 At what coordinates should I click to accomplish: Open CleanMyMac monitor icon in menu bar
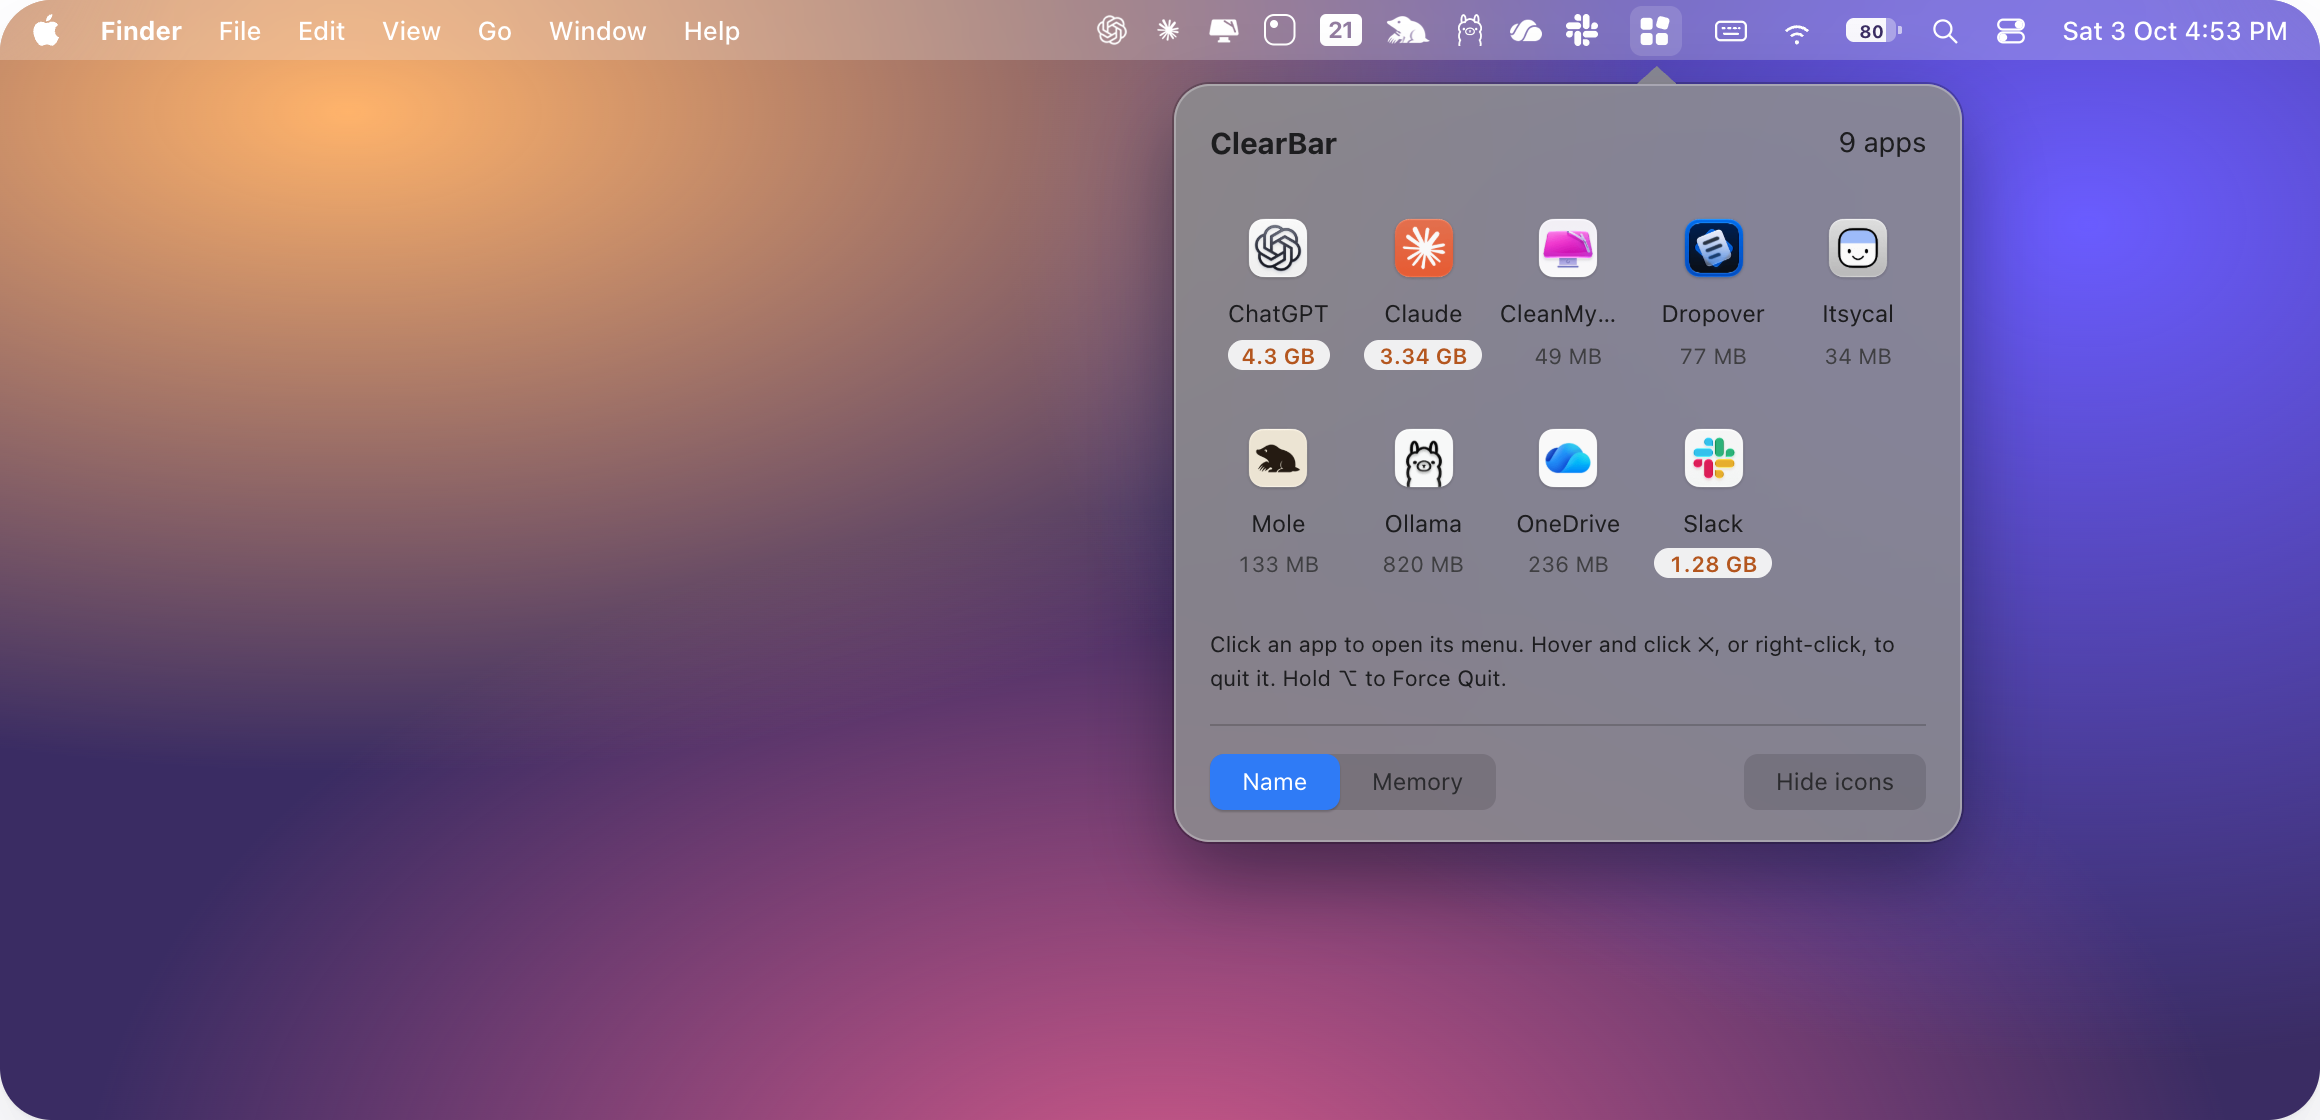pyautogui.click(x=1223, y=31)
